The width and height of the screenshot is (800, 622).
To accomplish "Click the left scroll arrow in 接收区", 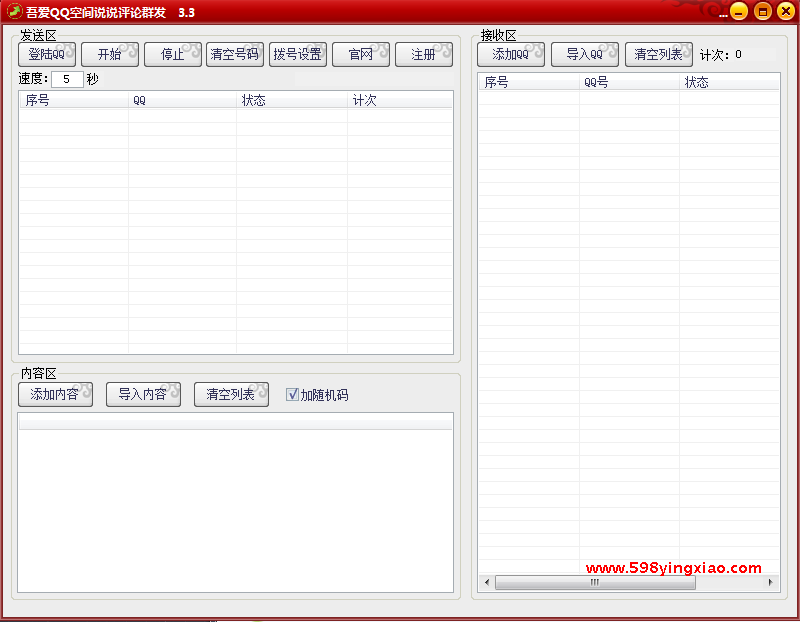I will pyautogui.click(x=487, y=582).
